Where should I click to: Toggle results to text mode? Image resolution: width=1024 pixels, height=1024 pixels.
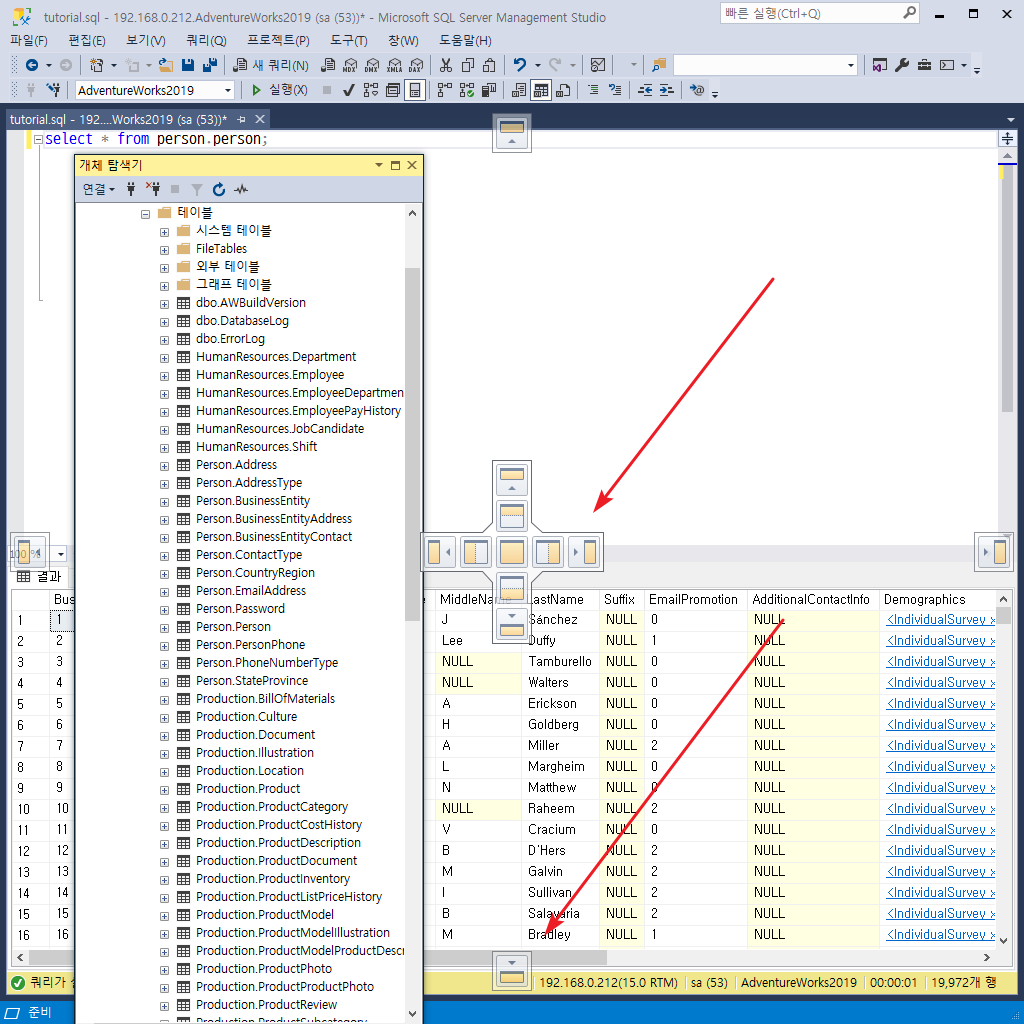point(519,89)
